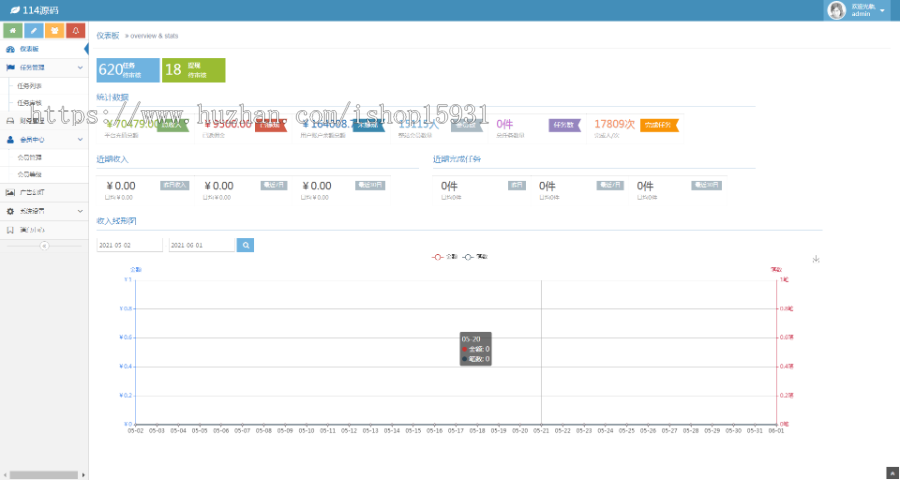Click the blue 620 pending tasks tile
Screen dimensions: 900x480
[128, 70]
